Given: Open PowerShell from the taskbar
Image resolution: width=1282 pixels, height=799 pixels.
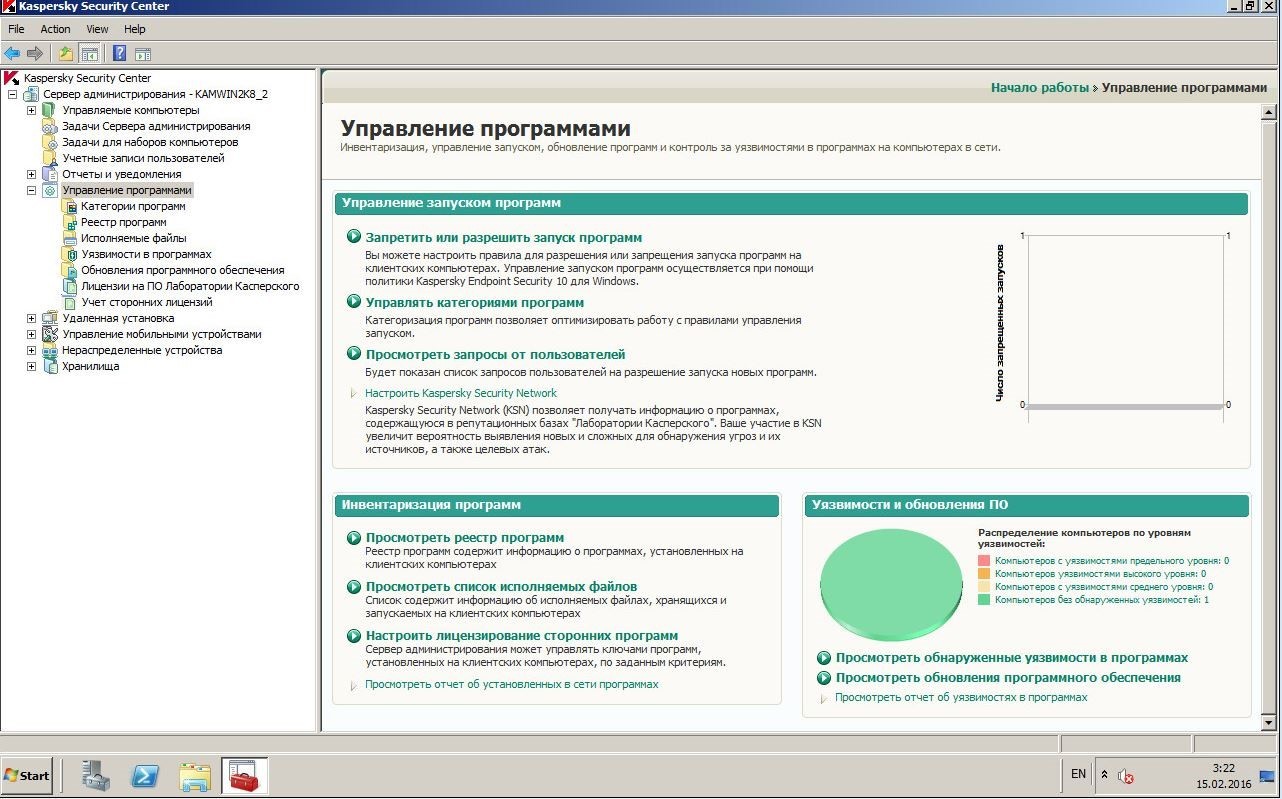Looking at the screenshot, I should (x=145, y=775).
